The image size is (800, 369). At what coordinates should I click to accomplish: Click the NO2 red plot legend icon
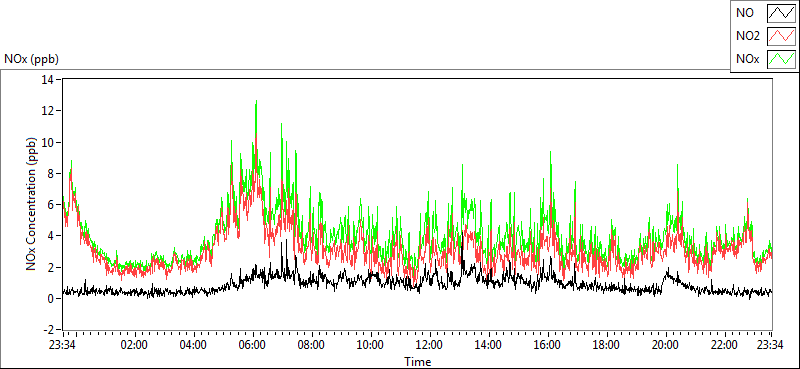click(781, 36)
